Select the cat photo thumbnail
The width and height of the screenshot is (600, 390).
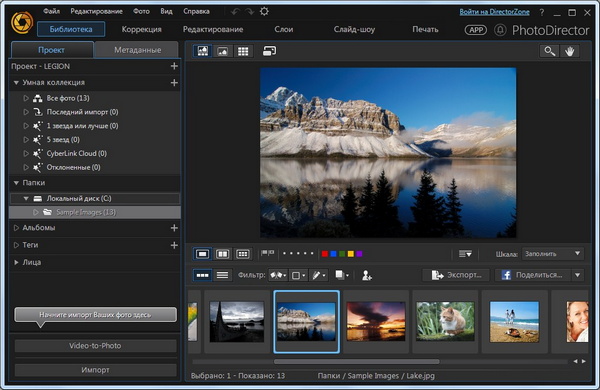point(445,321)
